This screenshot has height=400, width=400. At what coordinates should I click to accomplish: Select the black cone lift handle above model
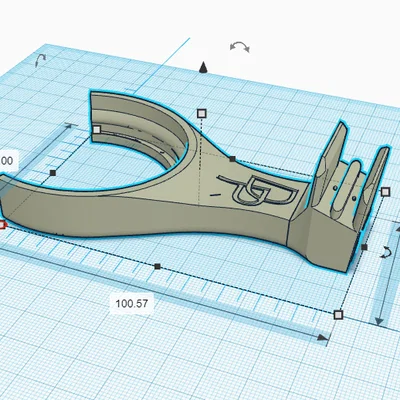pyautogui.click(x=203, y=67)
